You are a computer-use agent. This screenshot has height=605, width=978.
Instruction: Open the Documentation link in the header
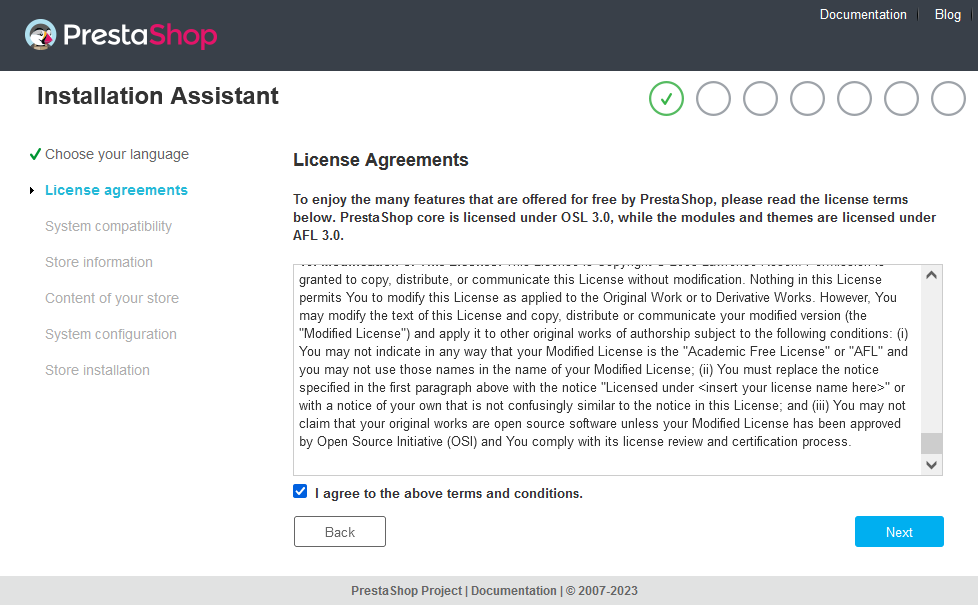coord(862,14)
